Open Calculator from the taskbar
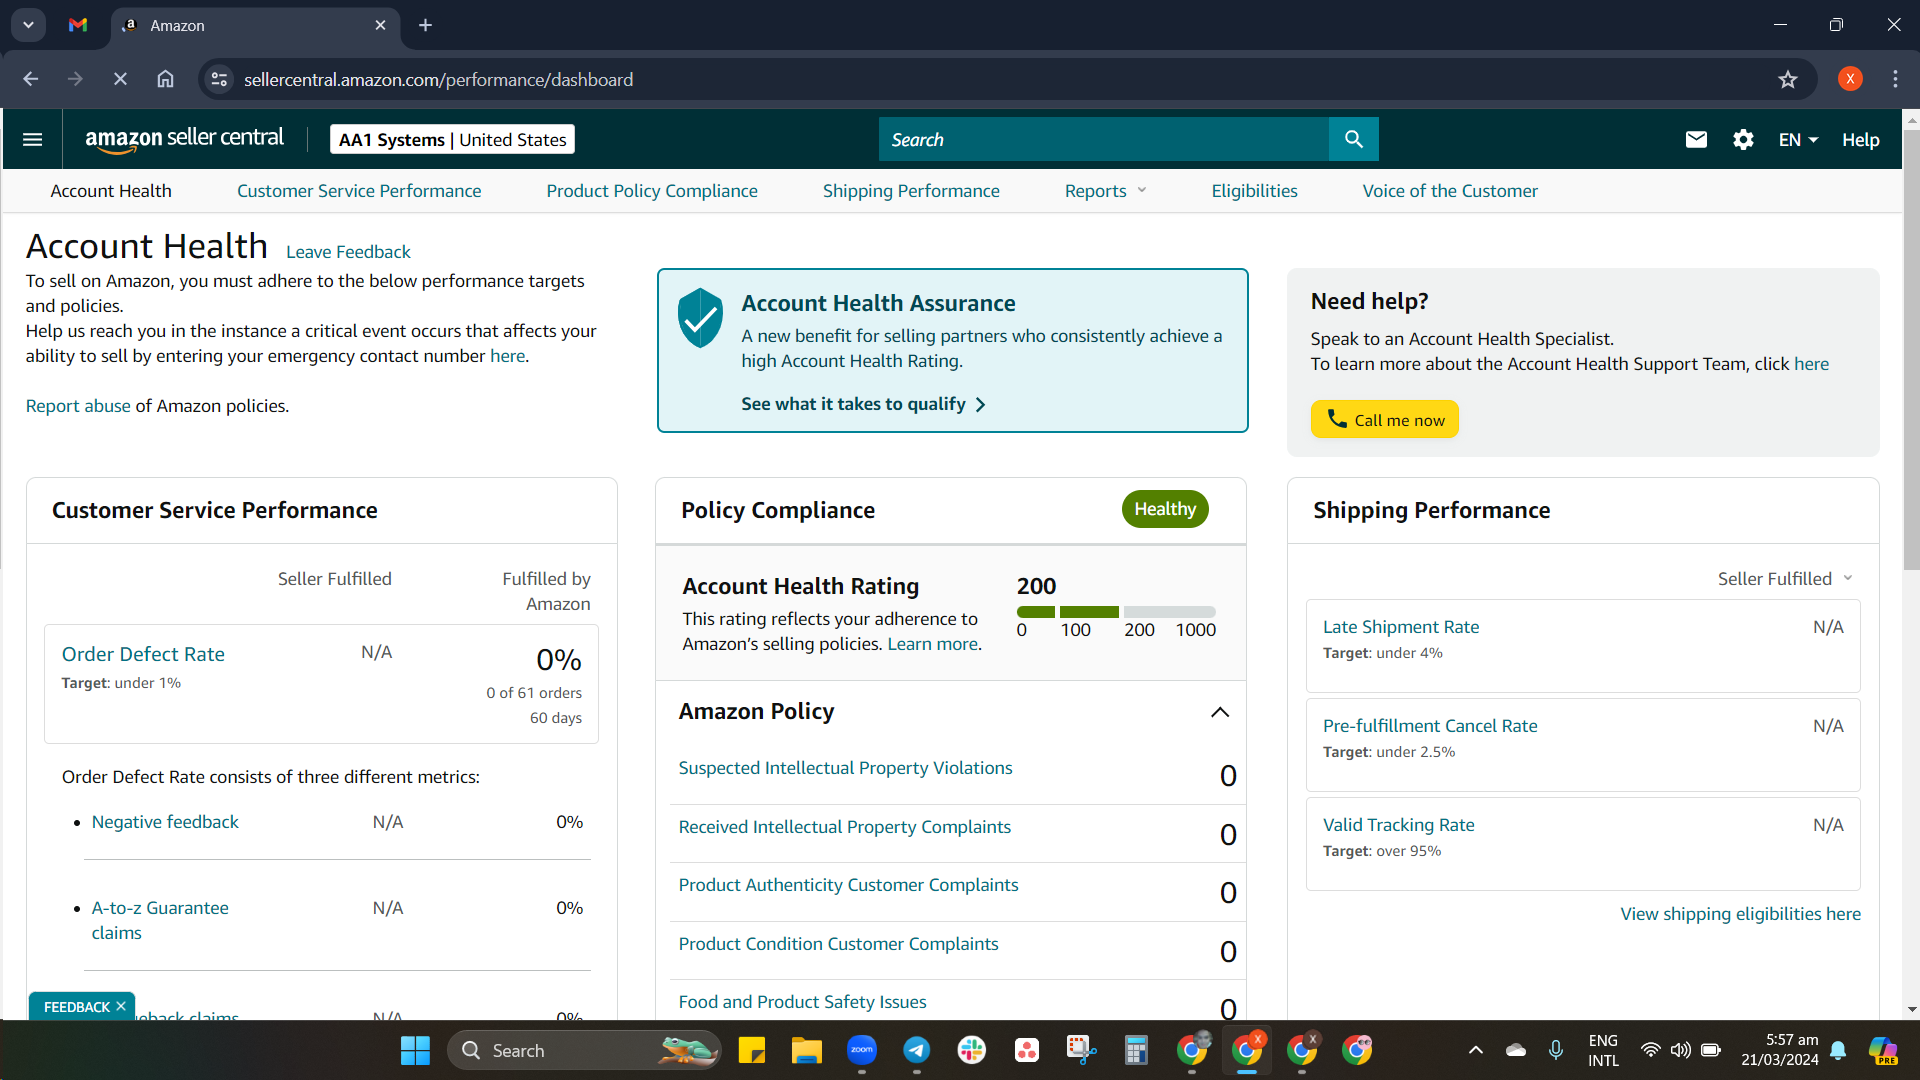Screen dimensions: 1920x1080 pos(1136,1050)
